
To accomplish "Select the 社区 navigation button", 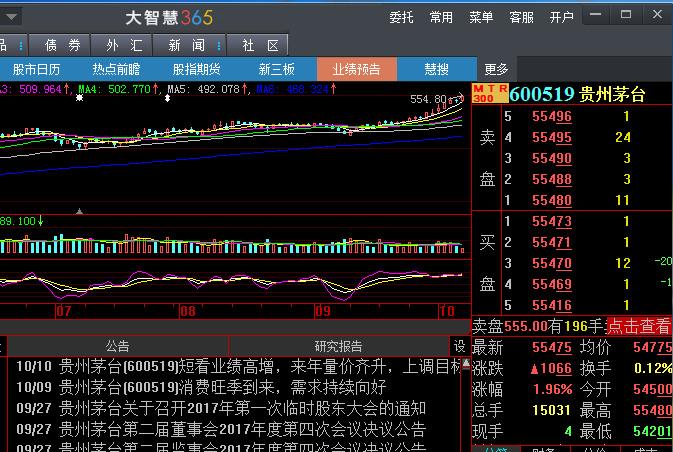I will click(259, 45).
